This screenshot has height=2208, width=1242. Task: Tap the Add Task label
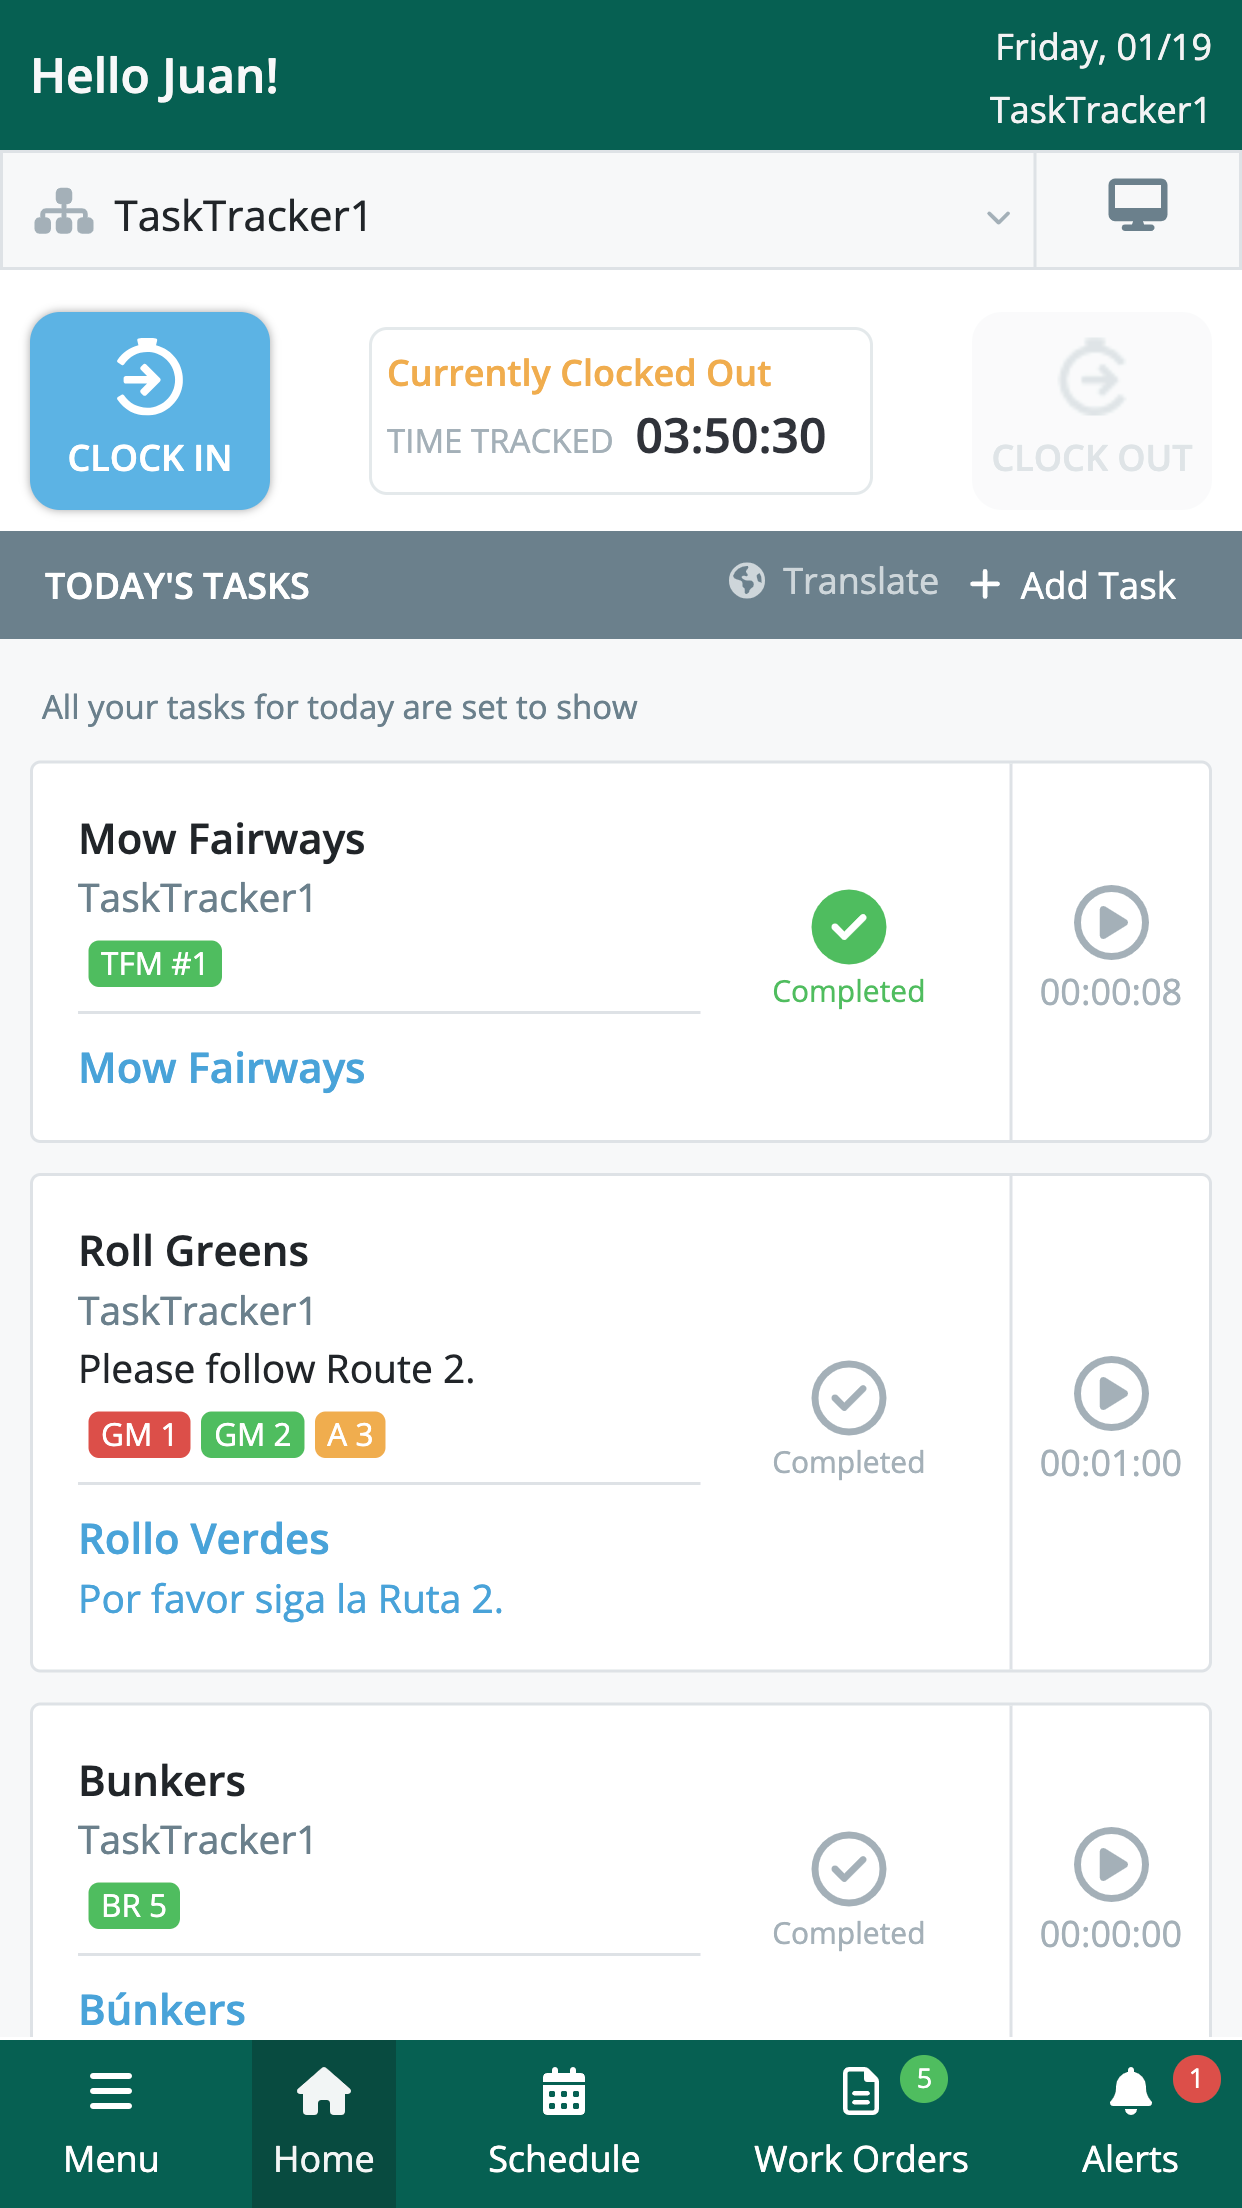(x=1098, y=585)
